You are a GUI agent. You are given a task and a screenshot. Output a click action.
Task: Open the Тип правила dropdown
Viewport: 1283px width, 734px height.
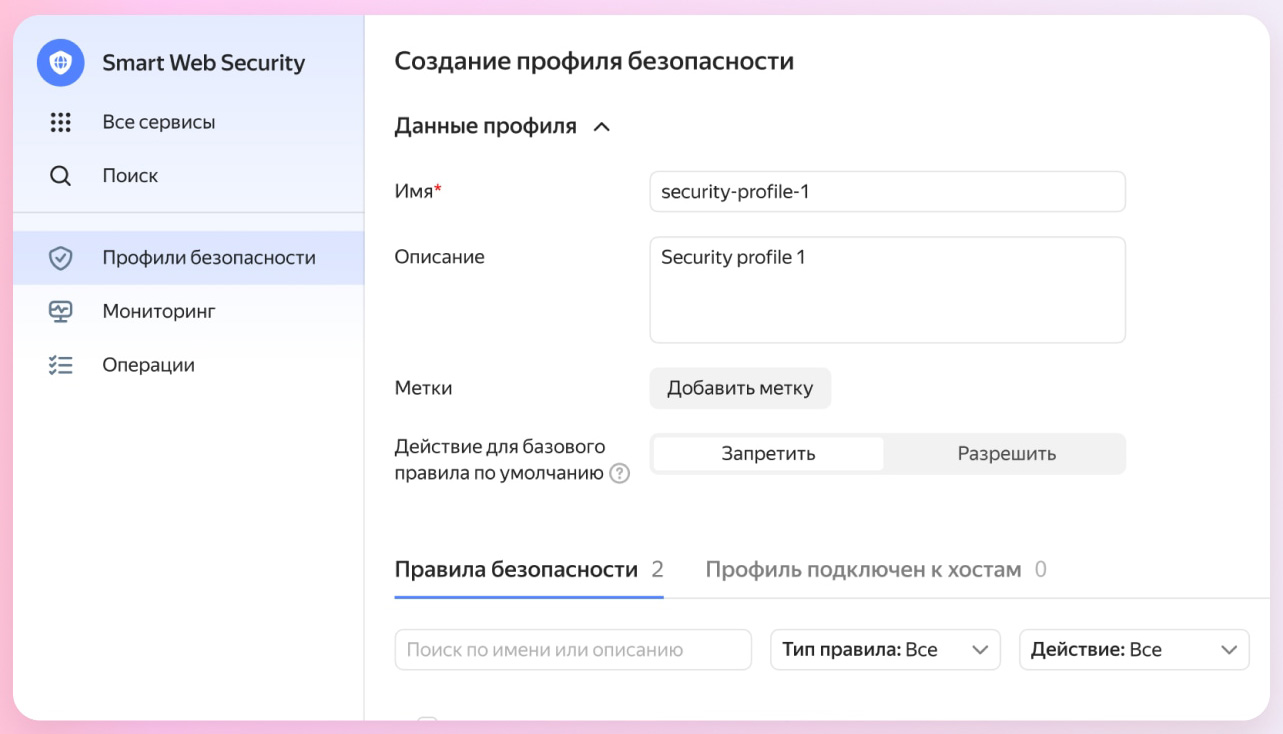(885, 650)
